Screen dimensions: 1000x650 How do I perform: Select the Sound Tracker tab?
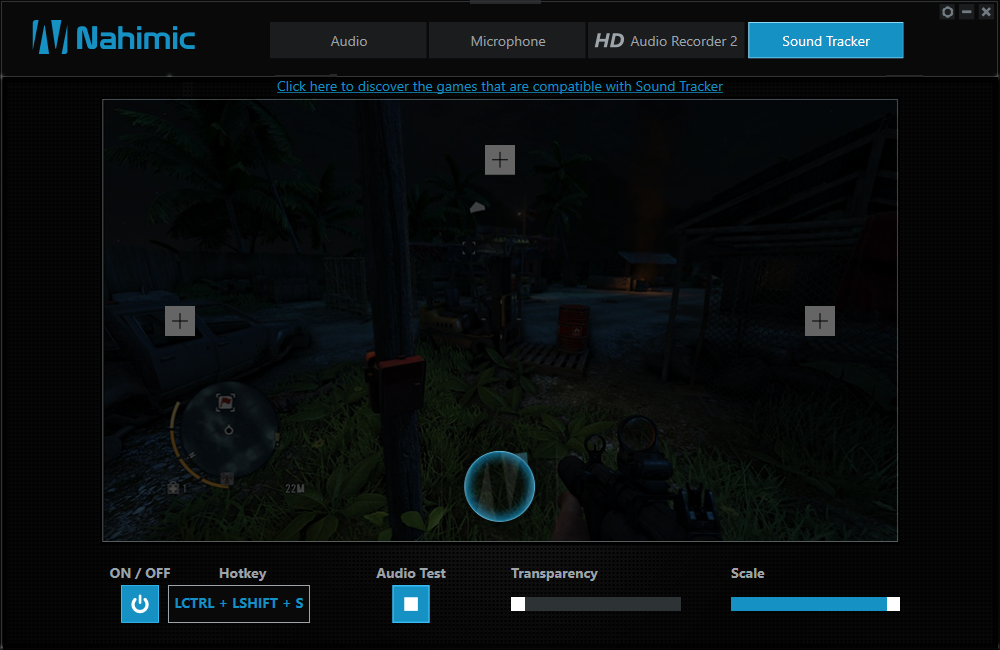point(826,41)
